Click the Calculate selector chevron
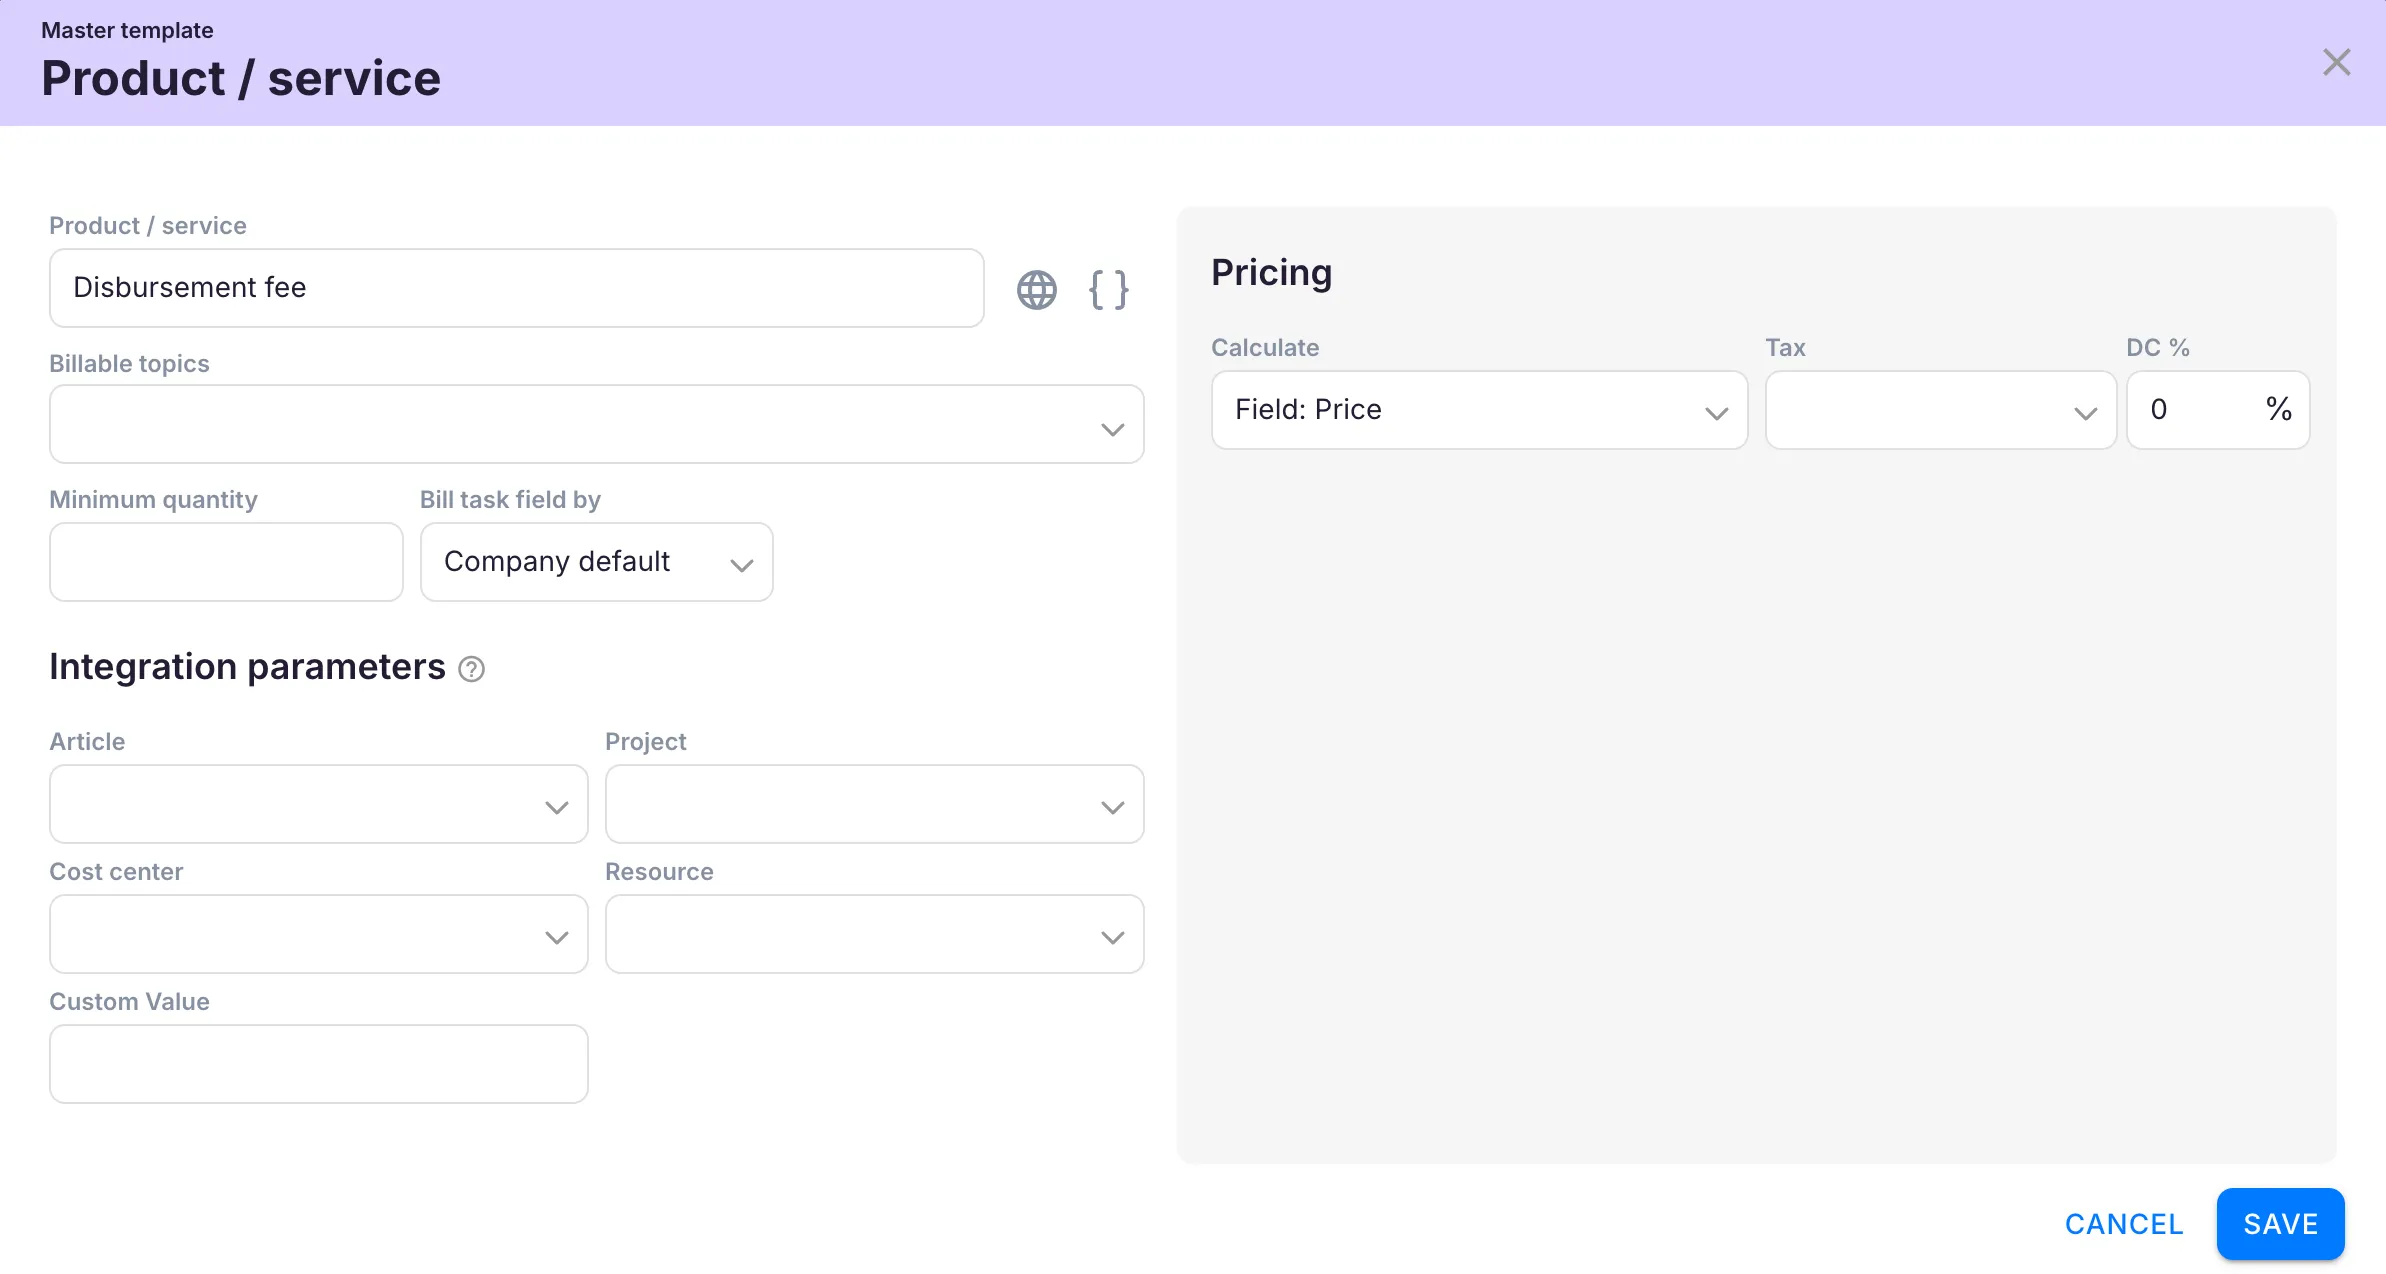 (1718, 410)
